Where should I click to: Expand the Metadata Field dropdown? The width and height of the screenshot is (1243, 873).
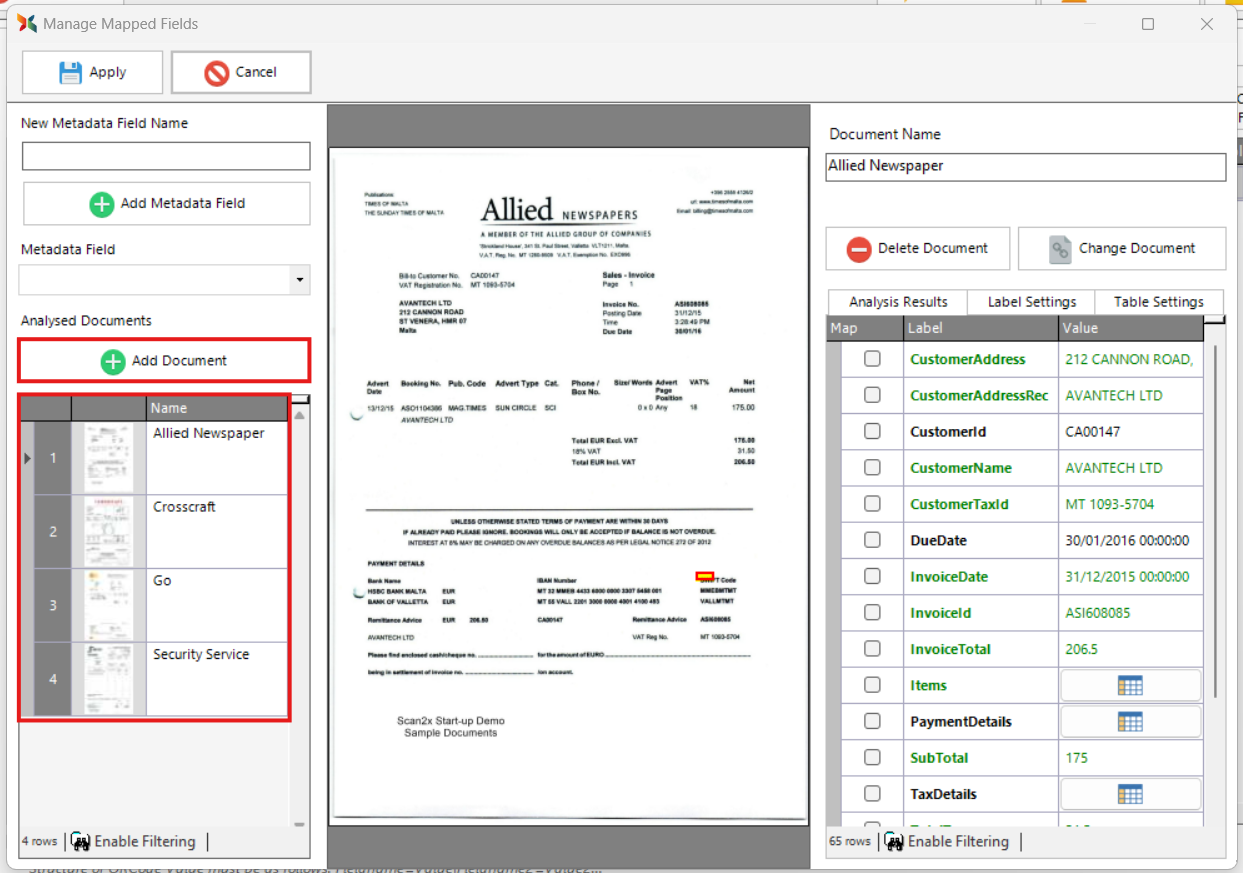(x=299, y=281)
